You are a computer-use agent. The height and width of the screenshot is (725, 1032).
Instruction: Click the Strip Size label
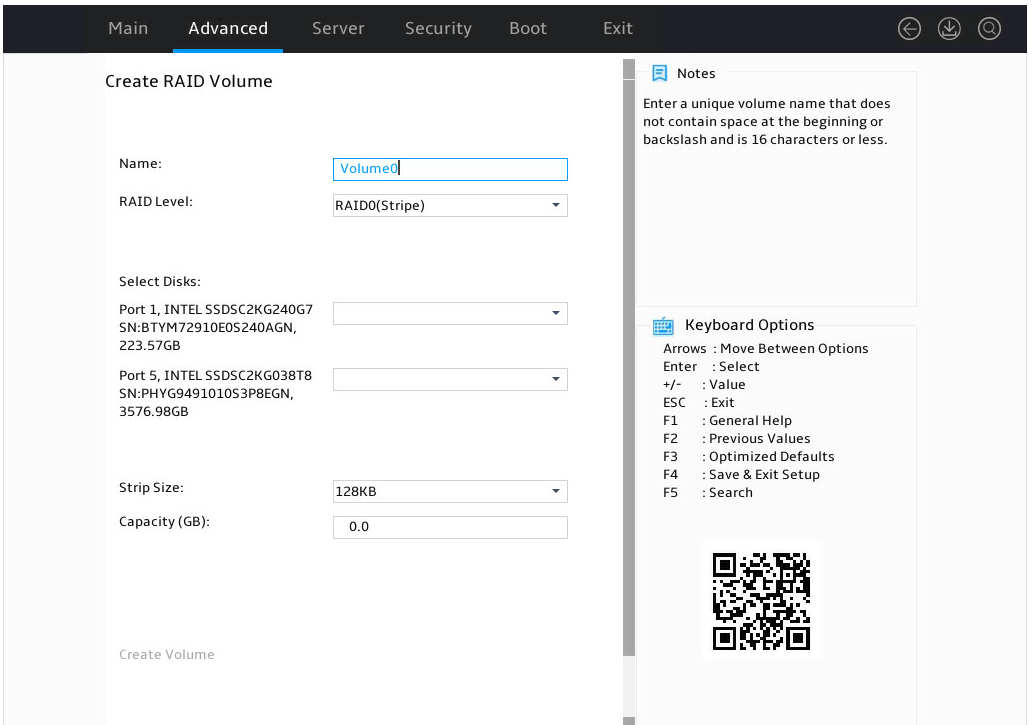pos(151,488)
